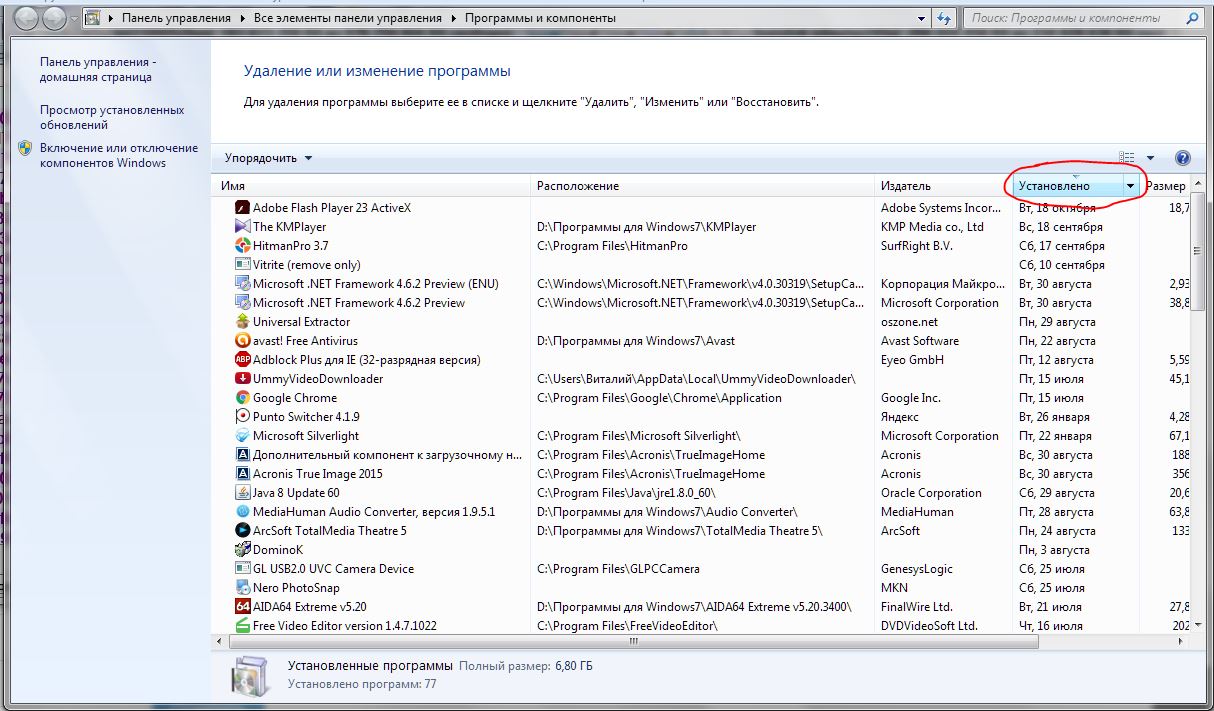
Task: Click the FinalWire Ltd. publisher cell
Action: (916, 607)
